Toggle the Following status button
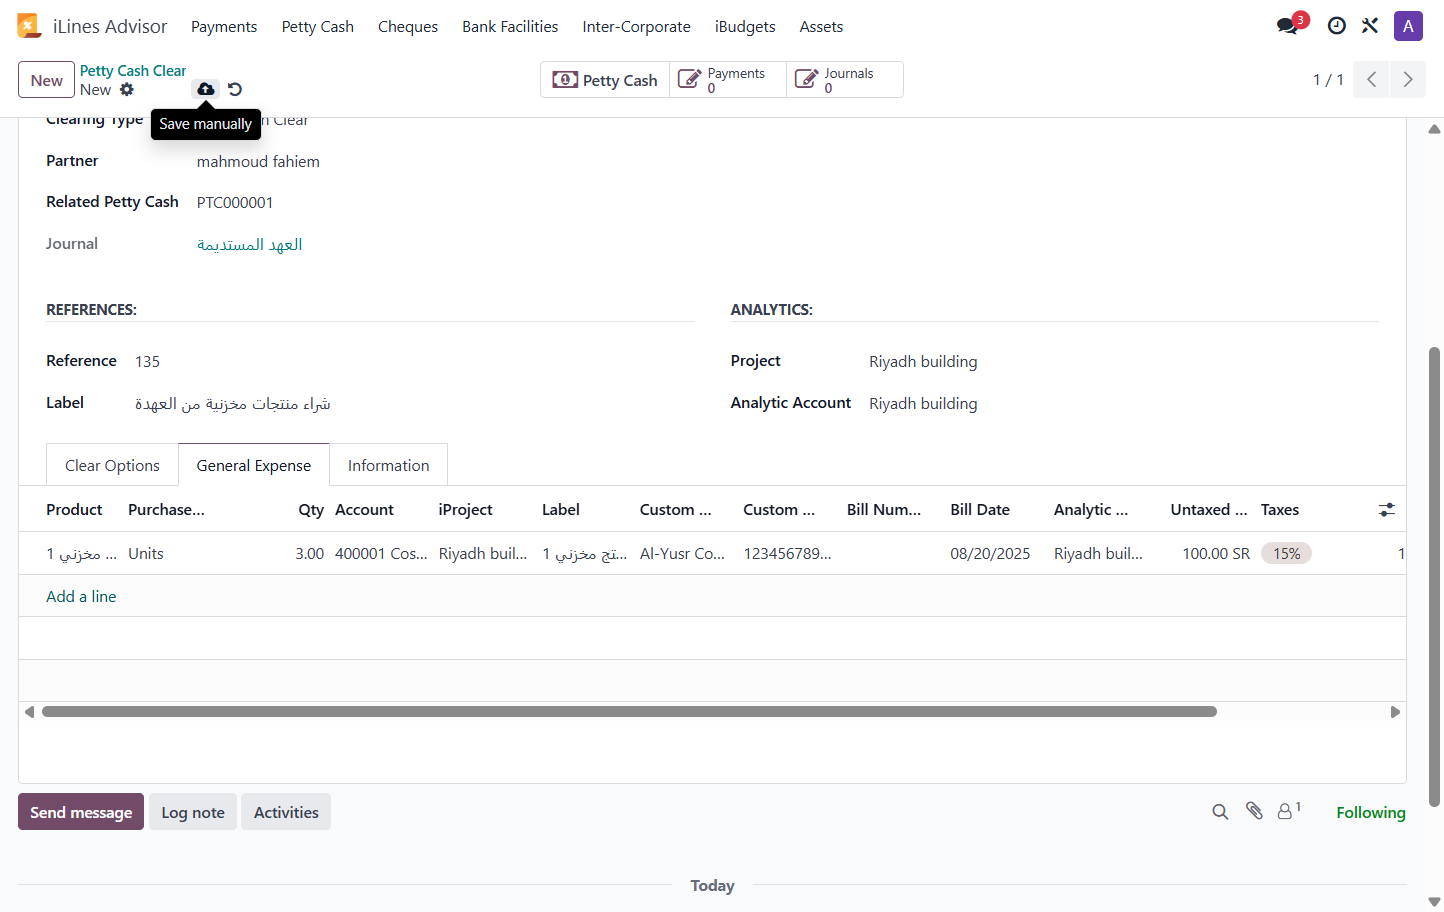Viewport: 1444px width, 912px height. point(1371,812)
